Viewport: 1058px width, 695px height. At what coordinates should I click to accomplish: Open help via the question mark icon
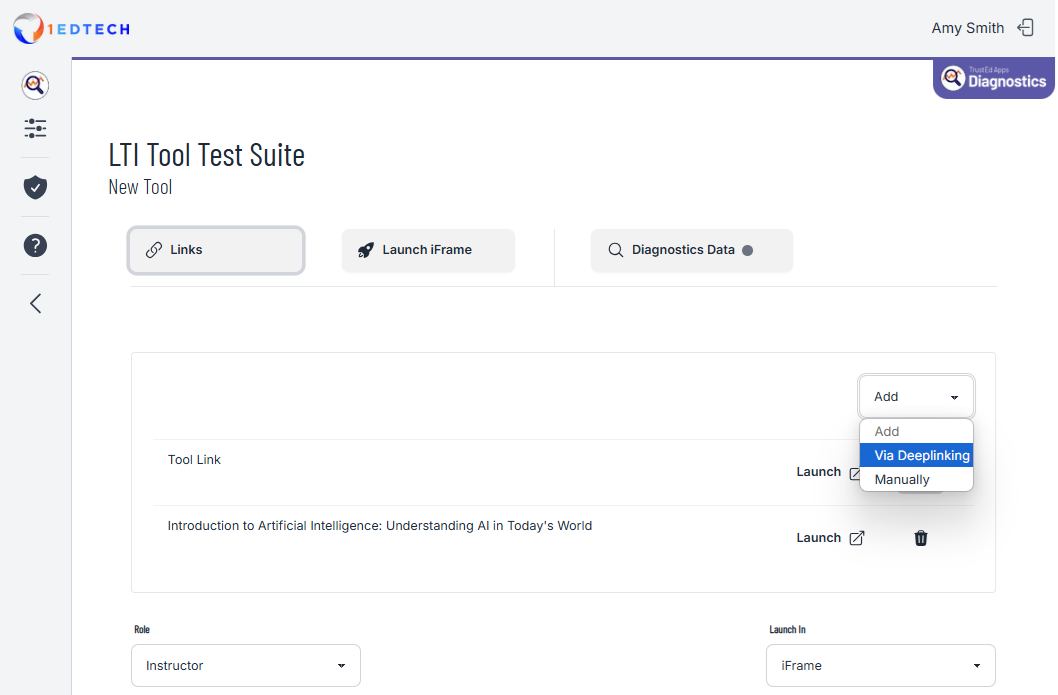[34, 245]
